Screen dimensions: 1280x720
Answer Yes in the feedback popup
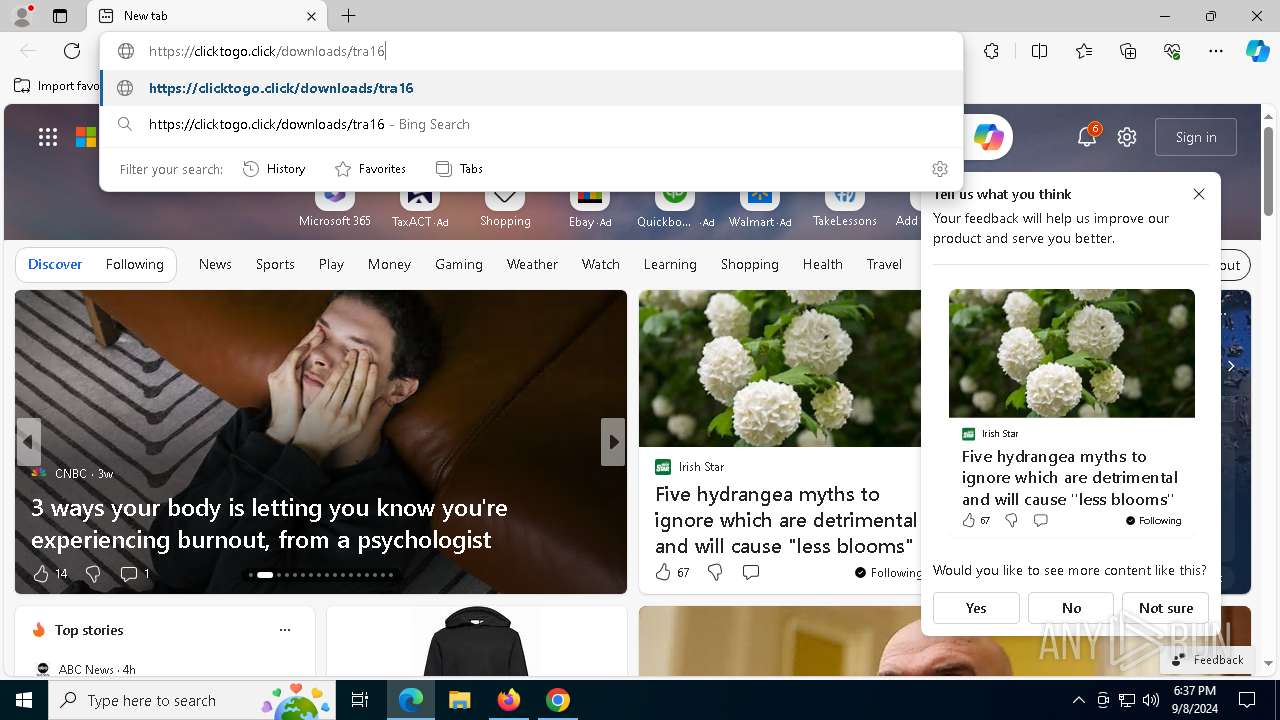tap(976, 608)
